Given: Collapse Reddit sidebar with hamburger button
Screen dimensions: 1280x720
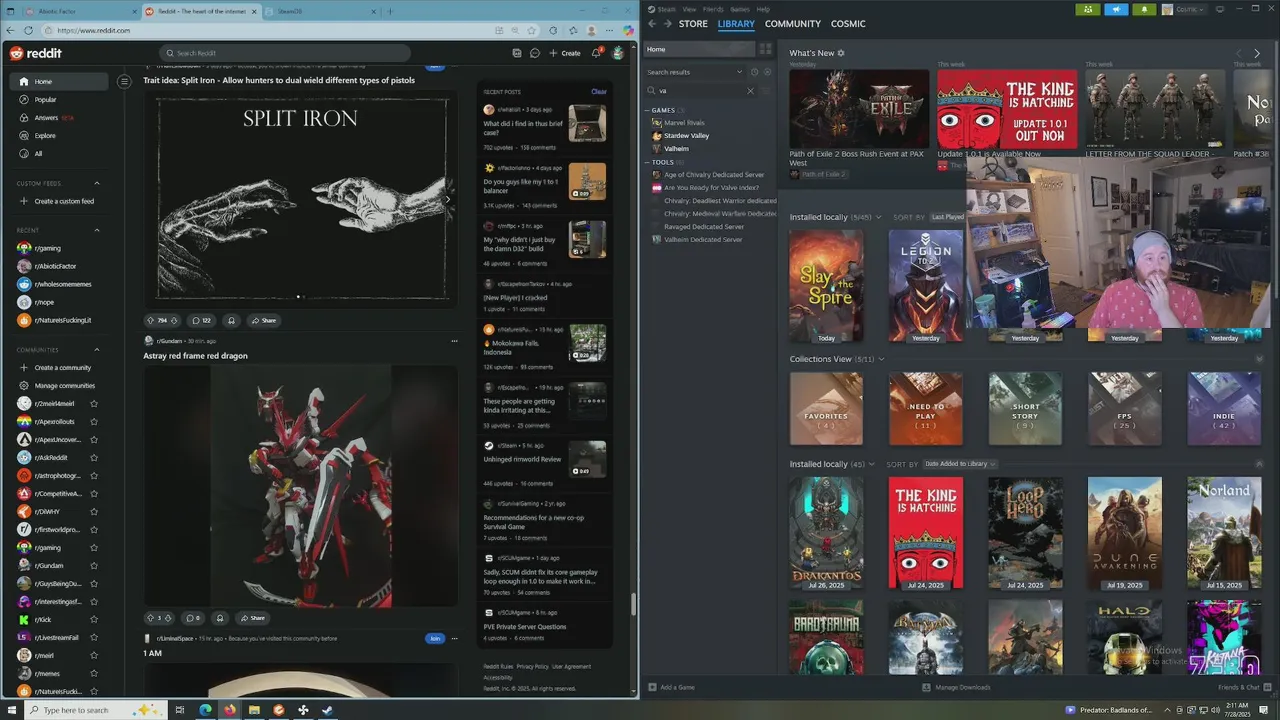Looking at the screenshot, I should [x=124, y=81].
